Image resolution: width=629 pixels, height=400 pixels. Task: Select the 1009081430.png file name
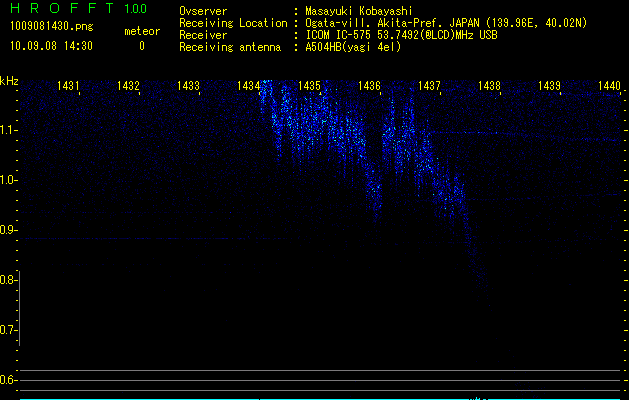coord(50,26)
